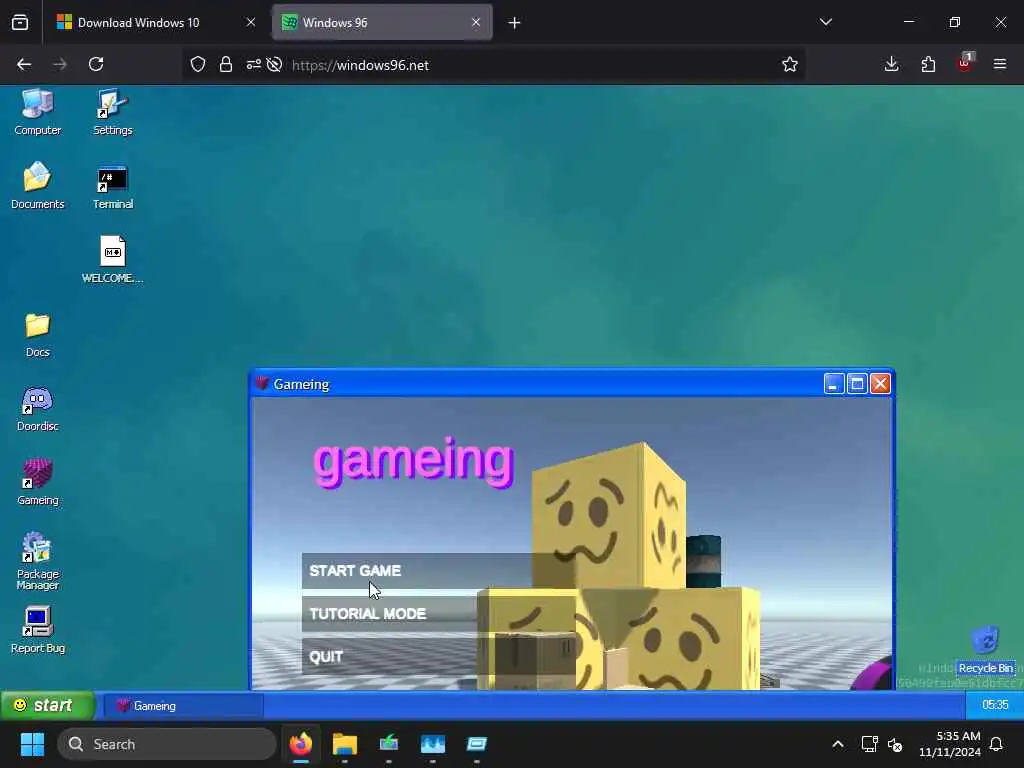Expand the list all tabs dropdown
The height and width of the screenshot is (768, 1024).
826,22
